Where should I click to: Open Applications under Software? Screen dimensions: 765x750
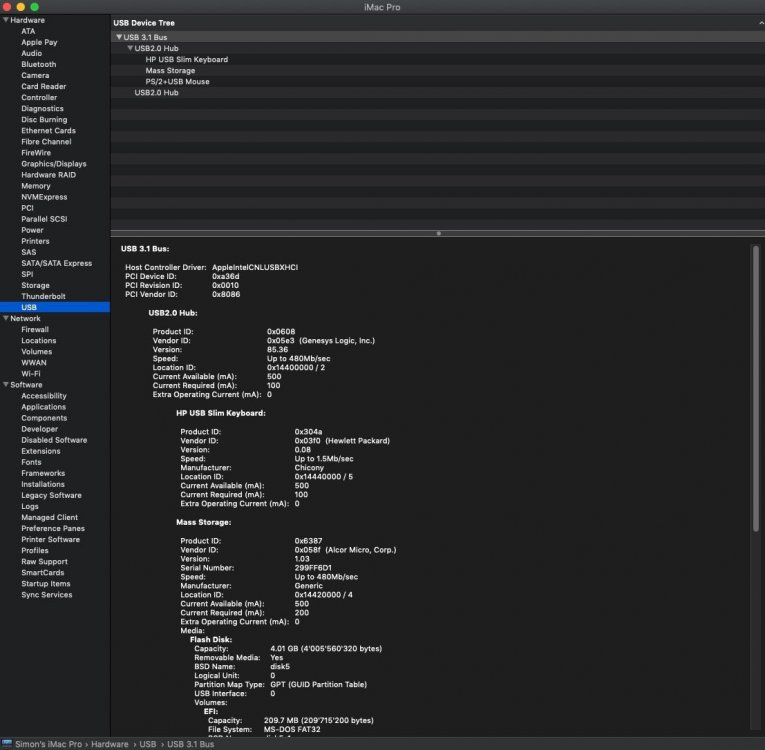[43, 407]
